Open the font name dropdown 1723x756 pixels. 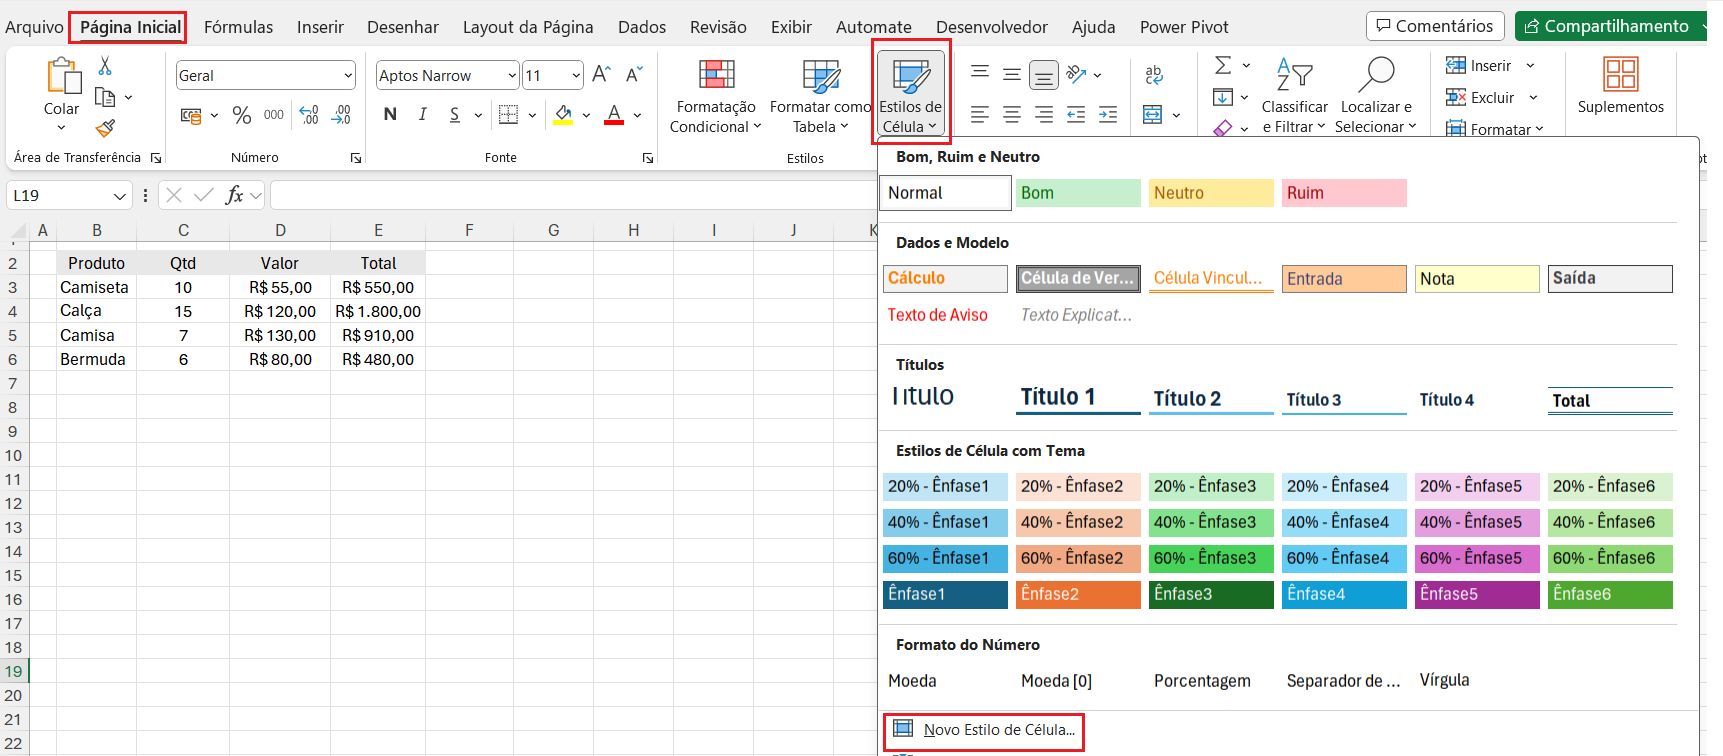coord(512,76)
